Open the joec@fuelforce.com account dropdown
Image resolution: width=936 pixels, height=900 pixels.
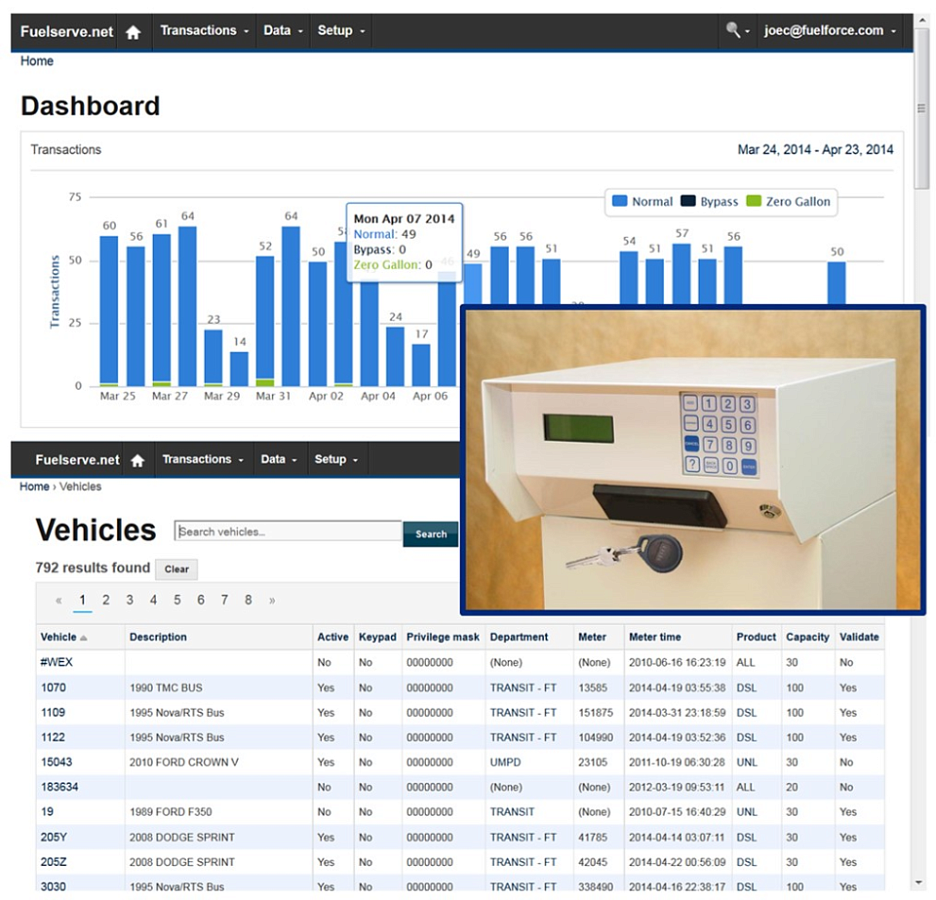coord(830,30)
